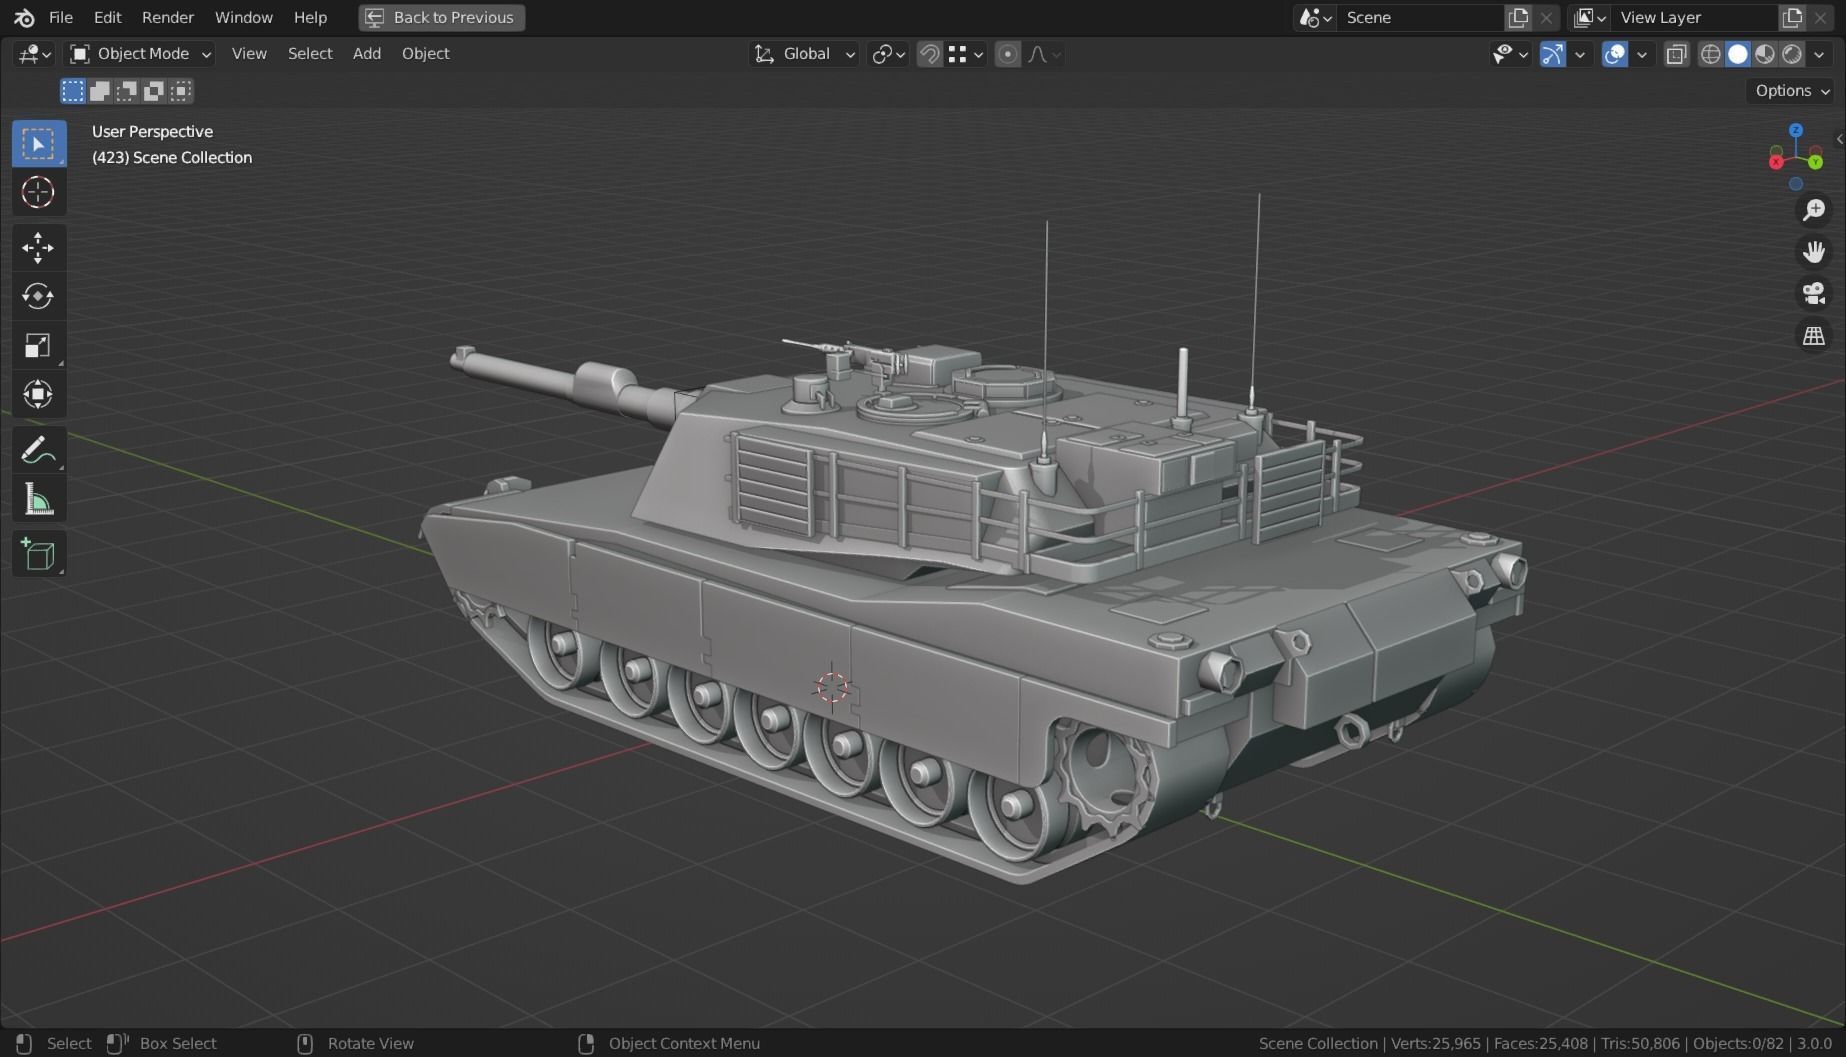Open the Window menu
1846x1057 pixels.
pyautogui.click(x=243, y=17)
